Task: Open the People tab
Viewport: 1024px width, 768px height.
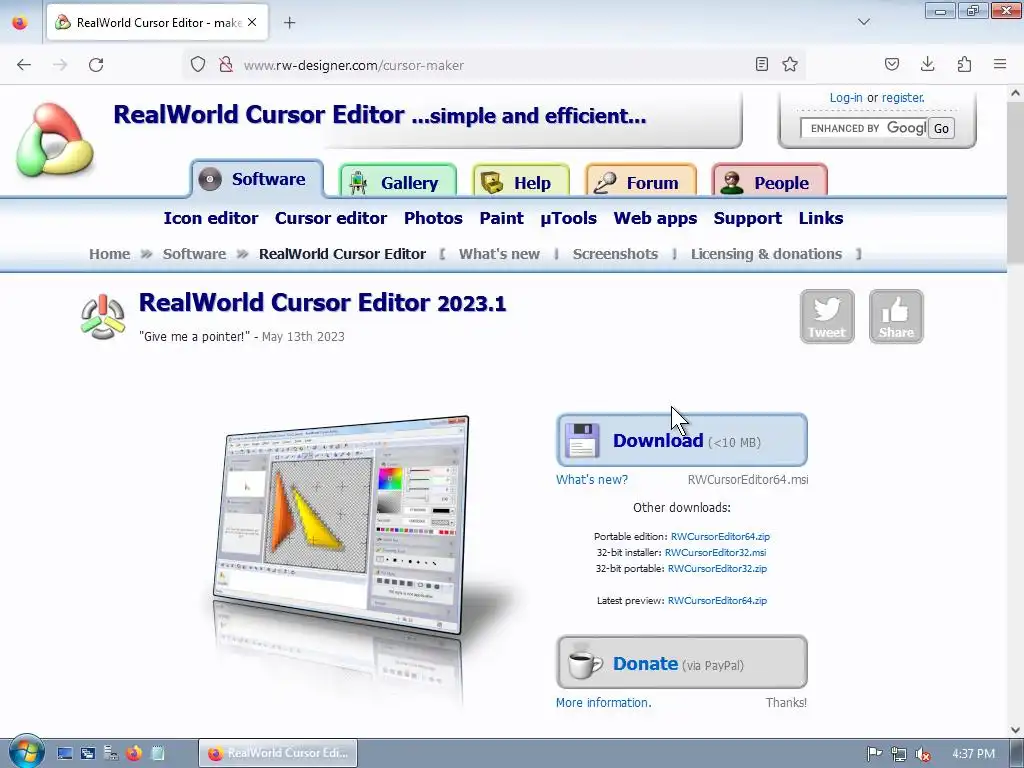Action: [x=769, y=182]
